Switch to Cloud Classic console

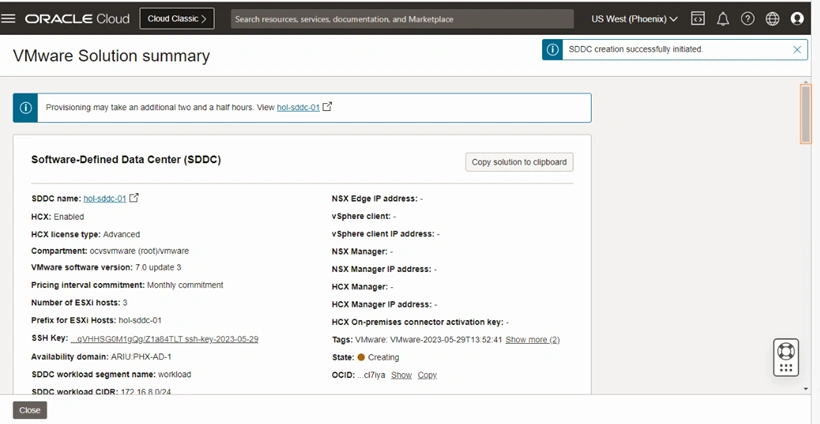[x=177, y=19]
